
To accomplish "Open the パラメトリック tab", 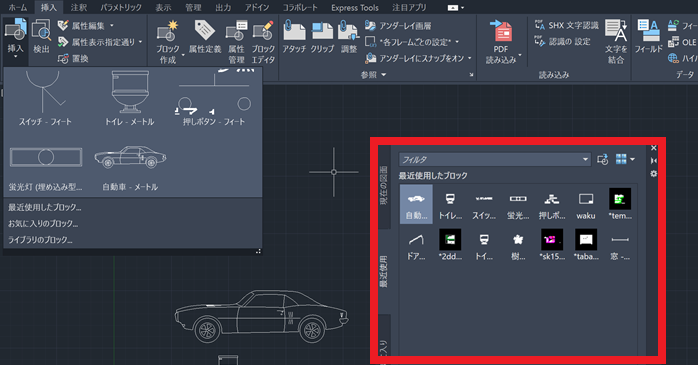I will pos(121,8).
